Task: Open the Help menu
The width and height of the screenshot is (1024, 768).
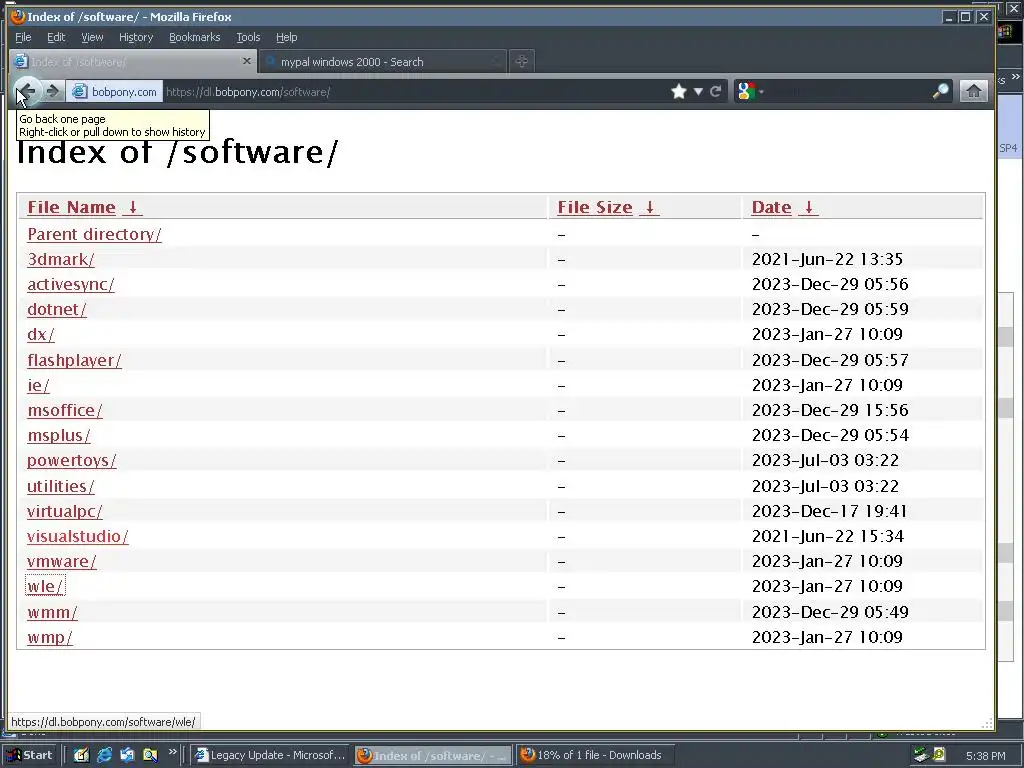Action: (x=287, y=37)
